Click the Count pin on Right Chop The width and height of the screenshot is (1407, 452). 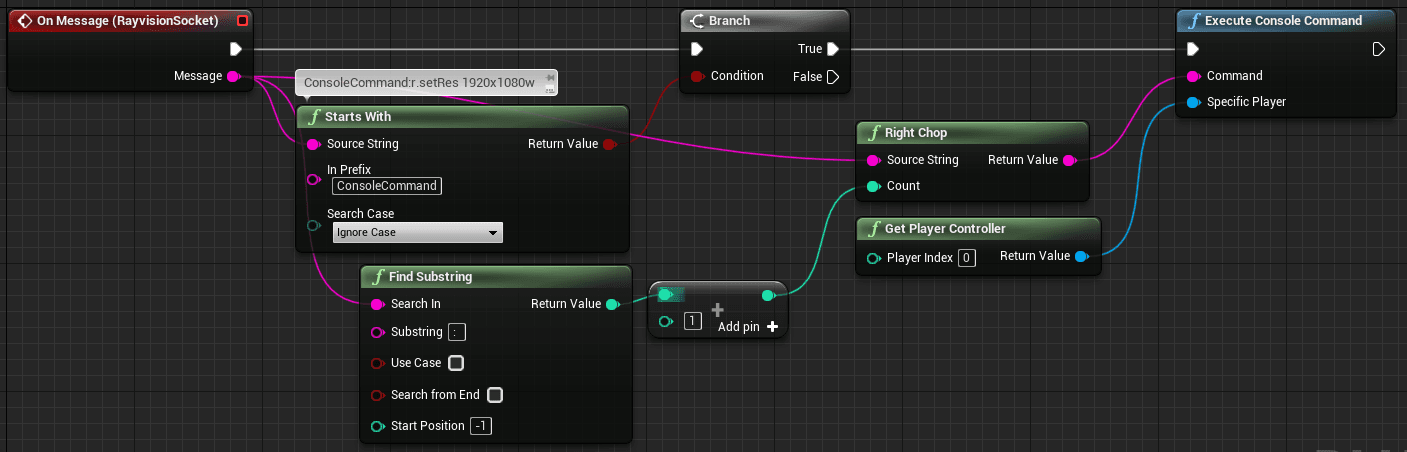pyautogui.click(x=873, y=186)
